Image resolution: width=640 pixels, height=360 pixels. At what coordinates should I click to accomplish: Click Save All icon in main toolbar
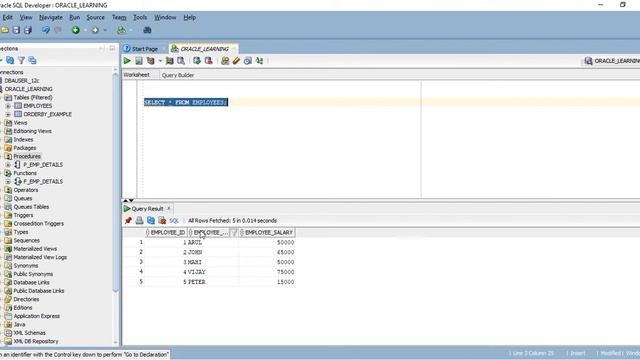(28, 30)
